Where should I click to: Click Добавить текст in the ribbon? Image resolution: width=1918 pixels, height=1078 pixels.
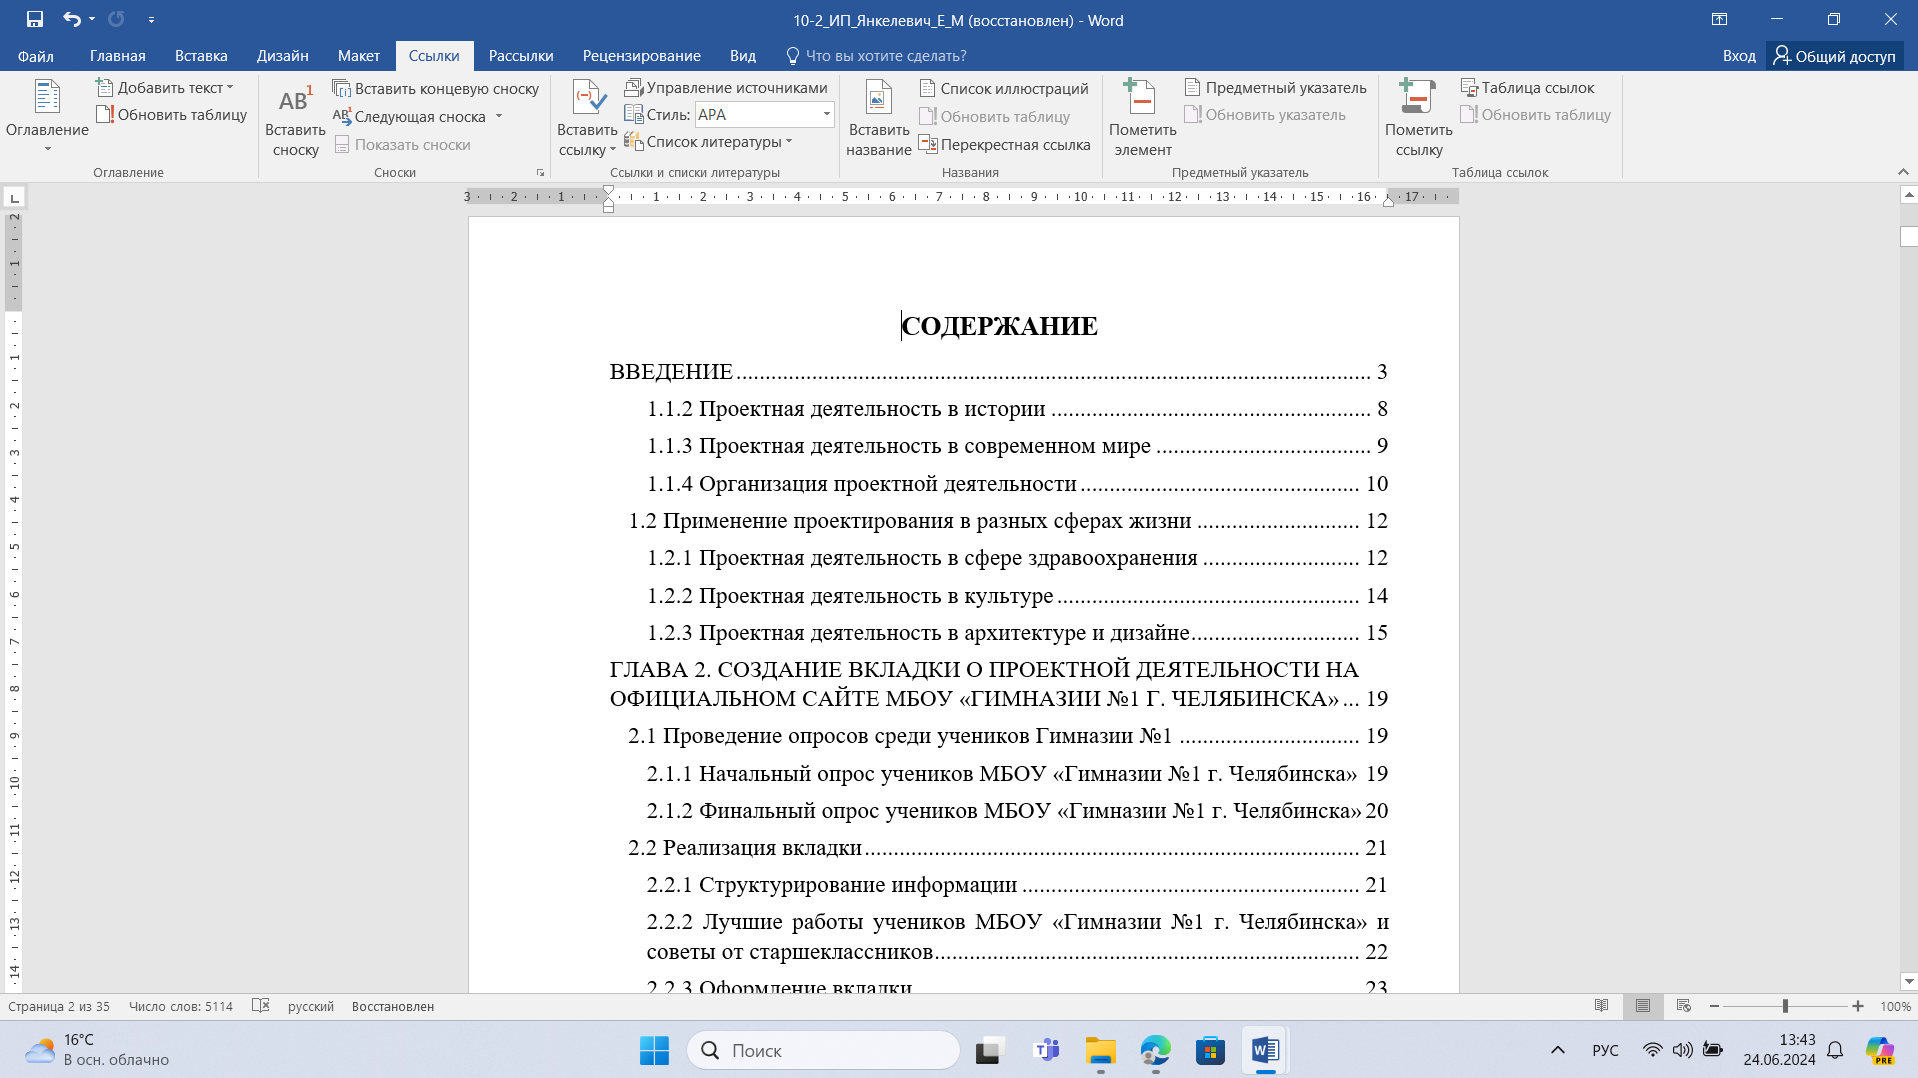coord(165,88)
